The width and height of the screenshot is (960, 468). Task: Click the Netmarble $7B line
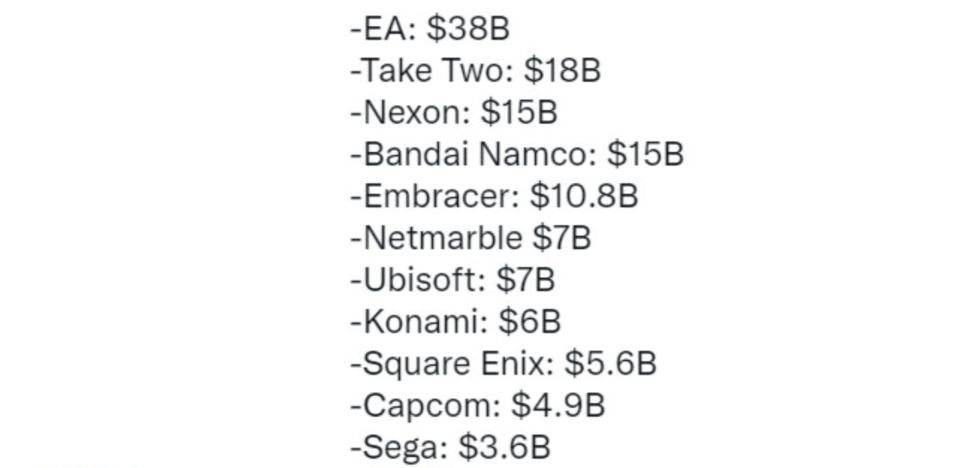click(x=470, y=238)
